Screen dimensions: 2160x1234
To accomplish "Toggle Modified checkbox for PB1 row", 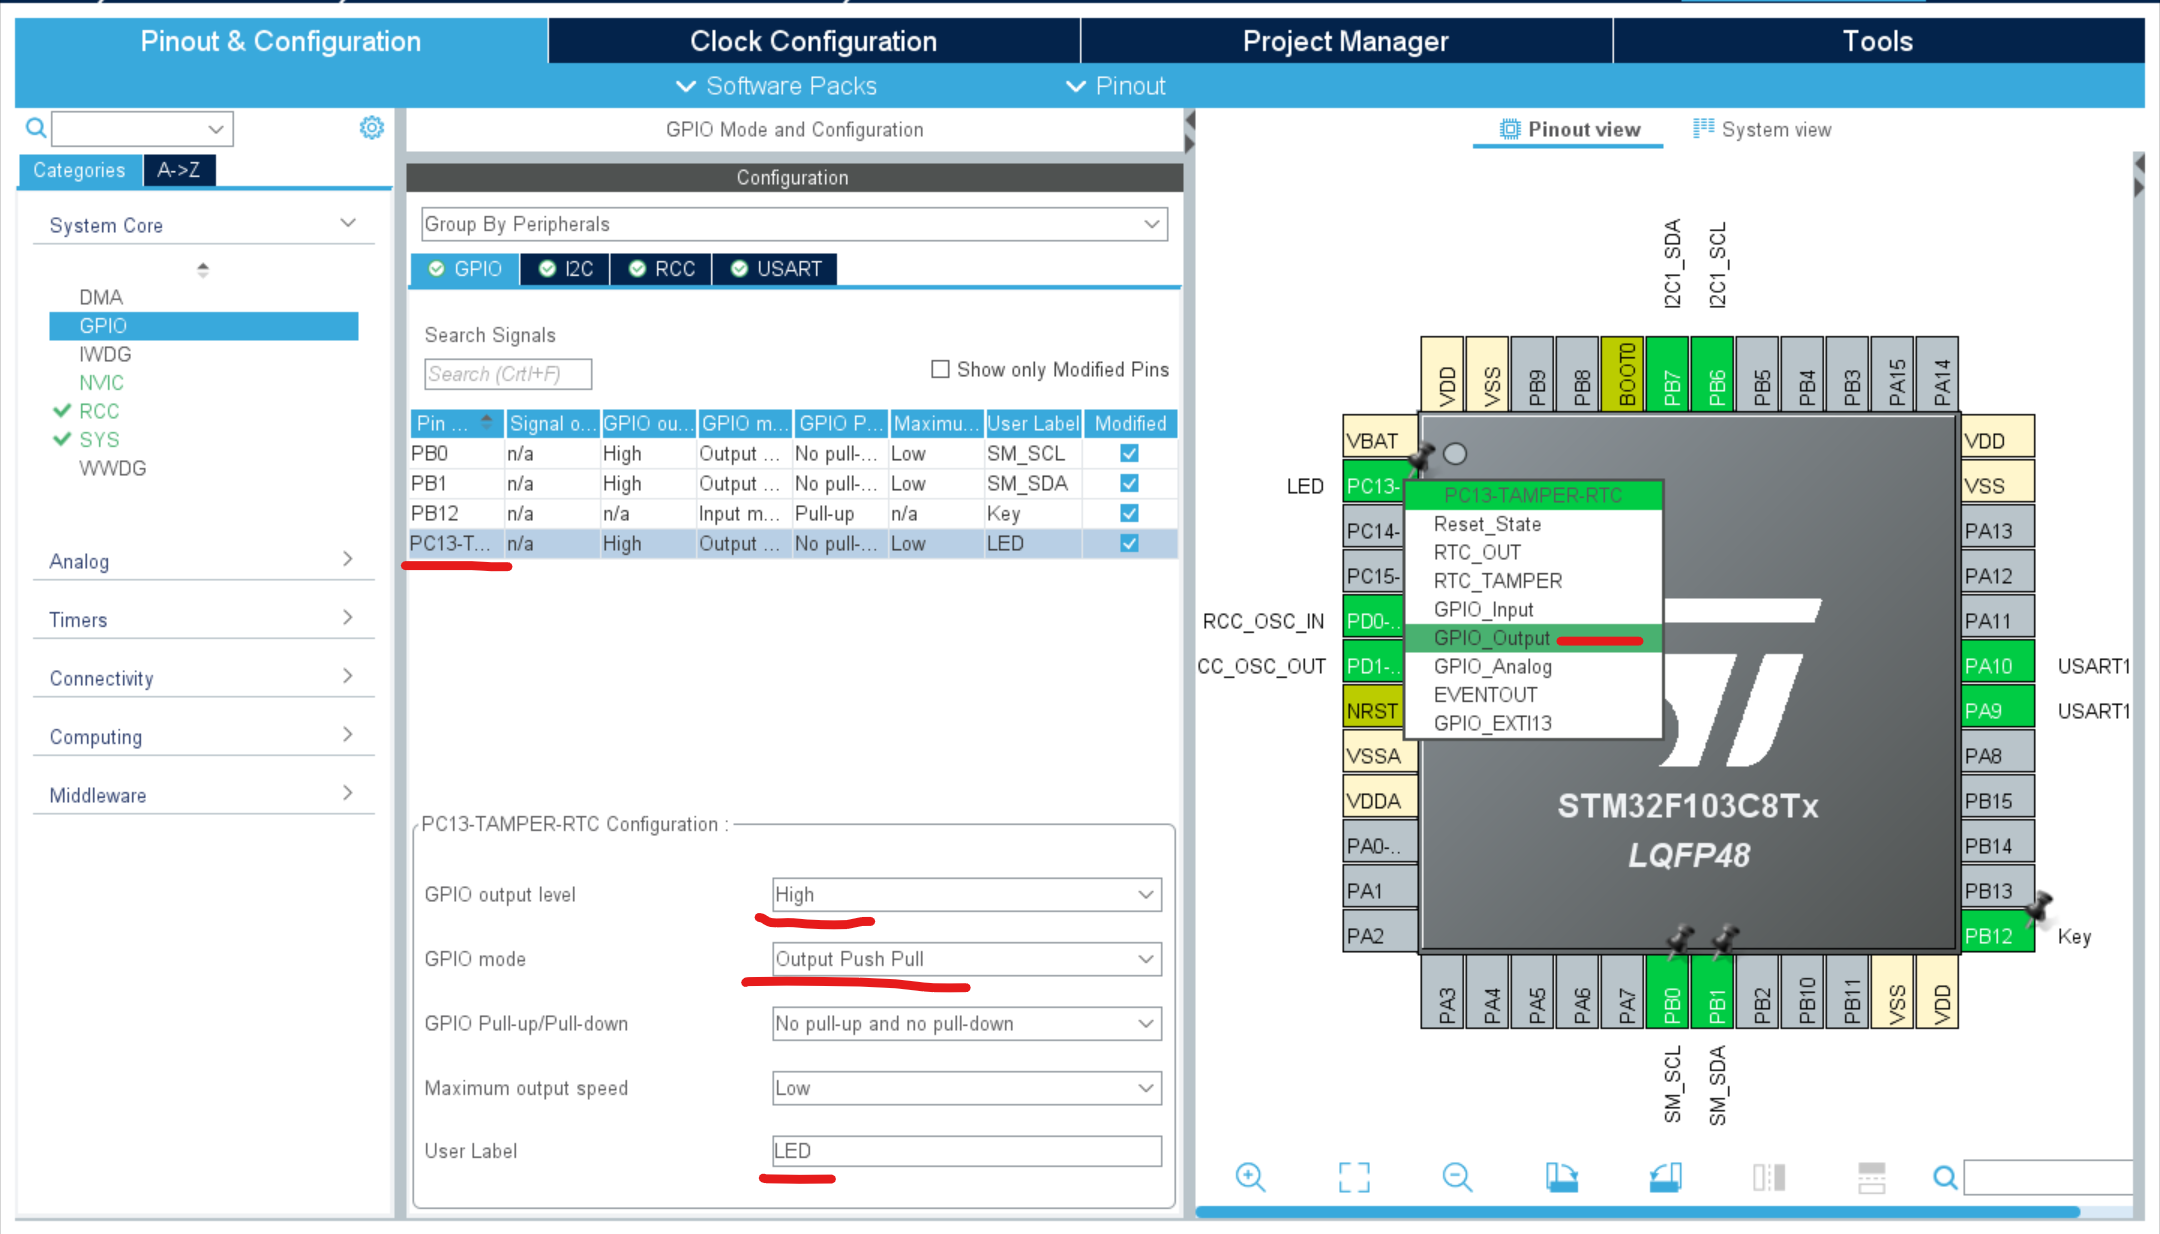I will click(1129, 483).
